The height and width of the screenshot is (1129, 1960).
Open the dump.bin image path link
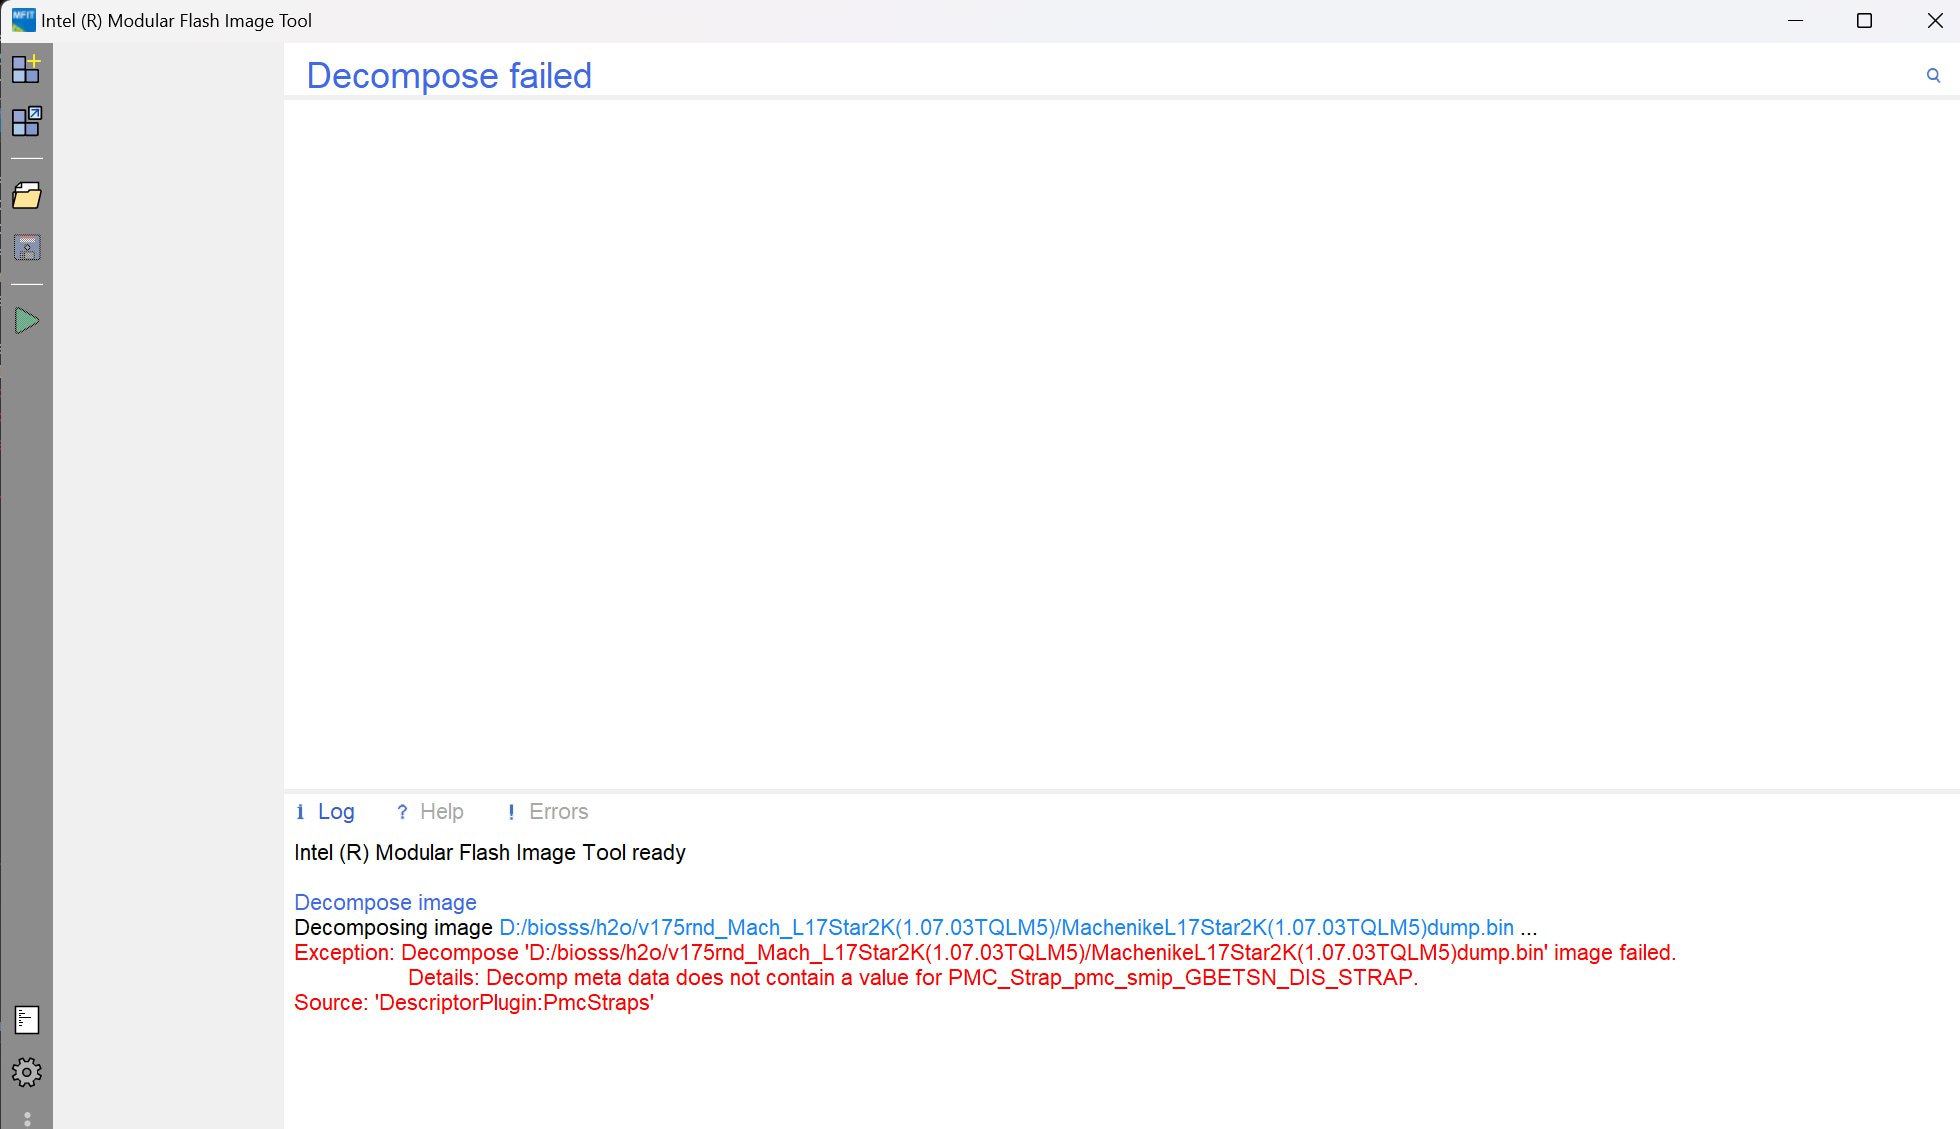(1006, 928)
